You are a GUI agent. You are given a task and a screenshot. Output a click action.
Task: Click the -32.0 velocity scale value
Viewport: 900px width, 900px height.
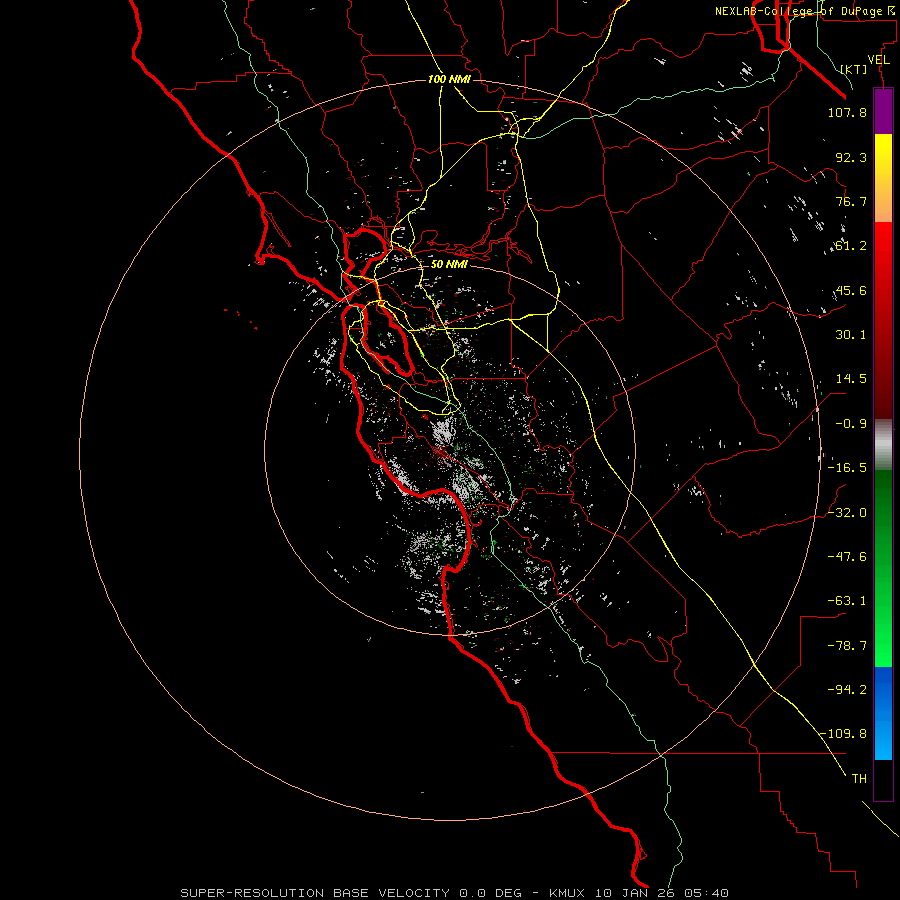pyautogui.click(x=847, y=513)
